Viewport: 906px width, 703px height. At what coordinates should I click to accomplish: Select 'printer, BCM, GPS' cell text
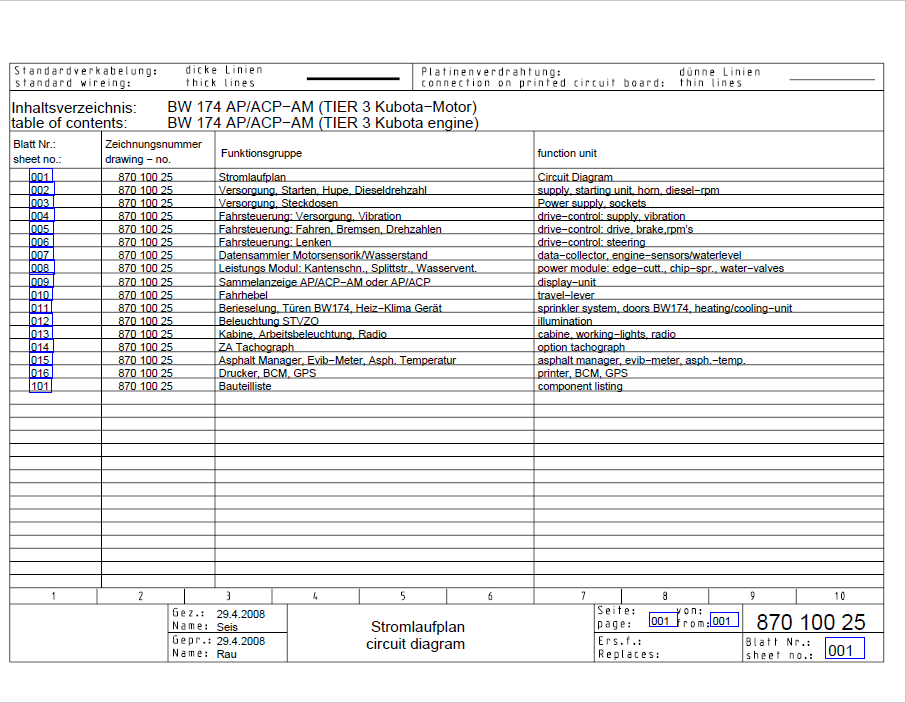click(x=582, y=373)
